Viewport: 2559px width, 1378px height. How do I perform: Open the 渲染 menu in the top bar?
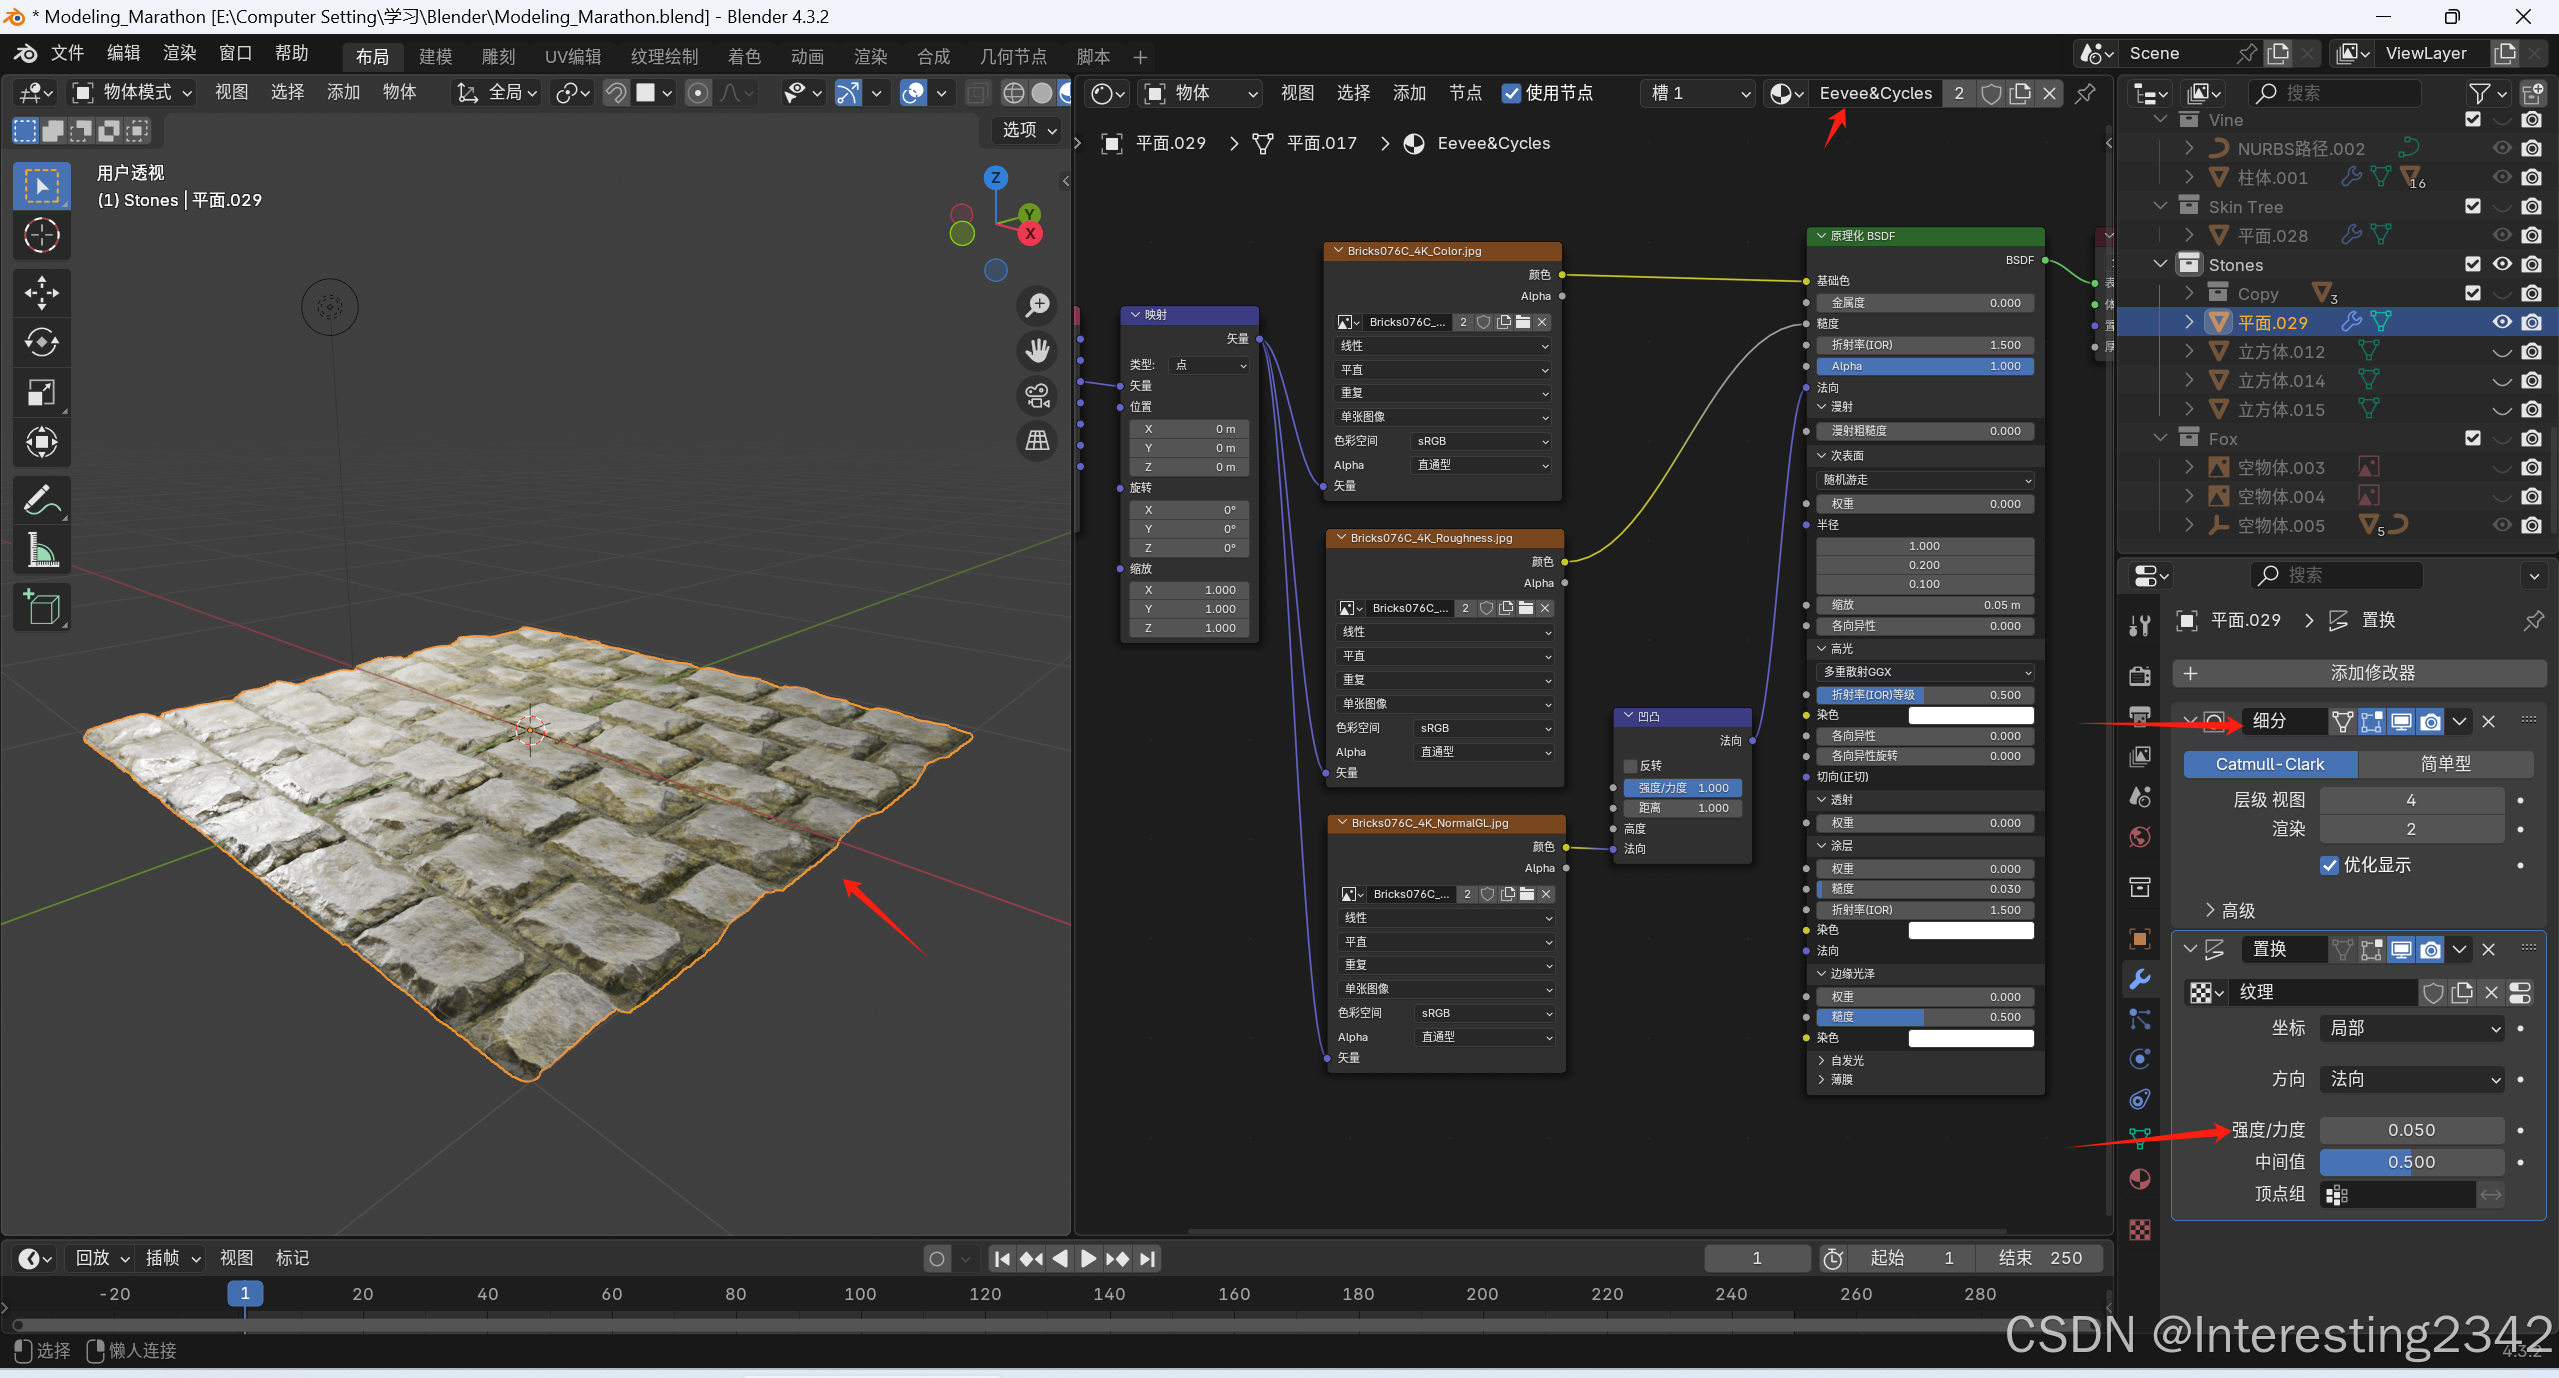pyautogui.click(x=180, y=53)
